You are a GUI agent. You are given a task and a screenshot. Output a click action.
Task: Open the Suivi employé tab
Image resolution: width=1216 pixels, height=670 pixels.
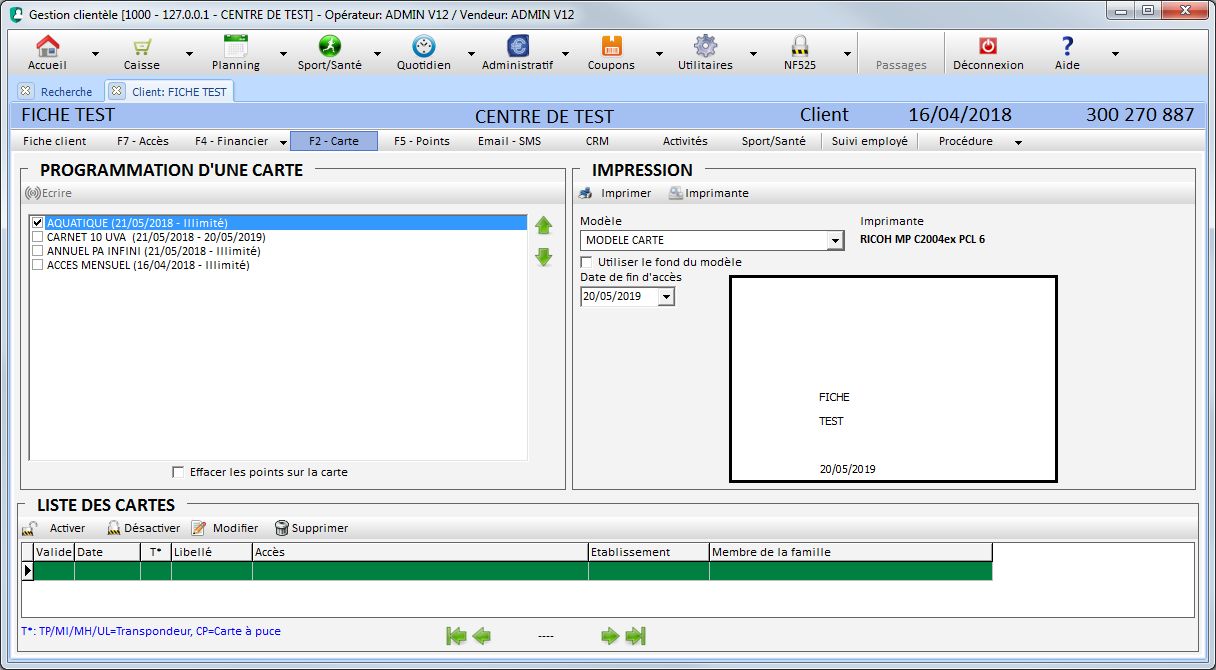click(x=870, y=141)
